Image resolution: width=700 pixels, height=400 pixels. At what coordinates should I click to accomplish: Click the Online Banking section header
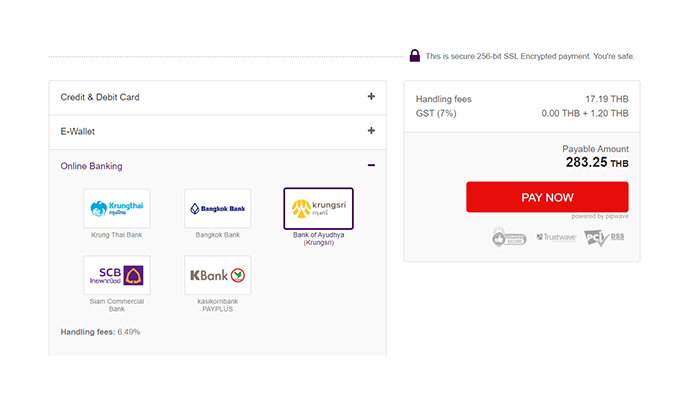click(x=92, y=166)
